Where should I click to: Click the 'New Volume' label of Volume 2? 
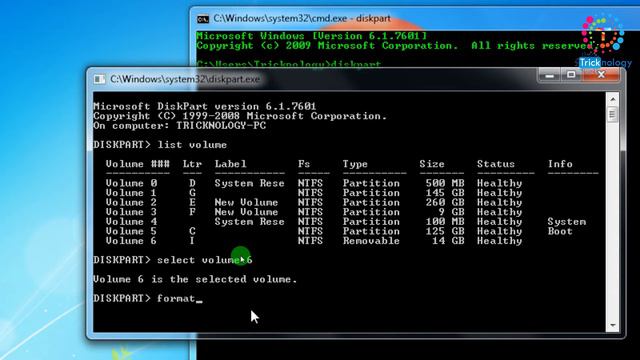[247, 202]
